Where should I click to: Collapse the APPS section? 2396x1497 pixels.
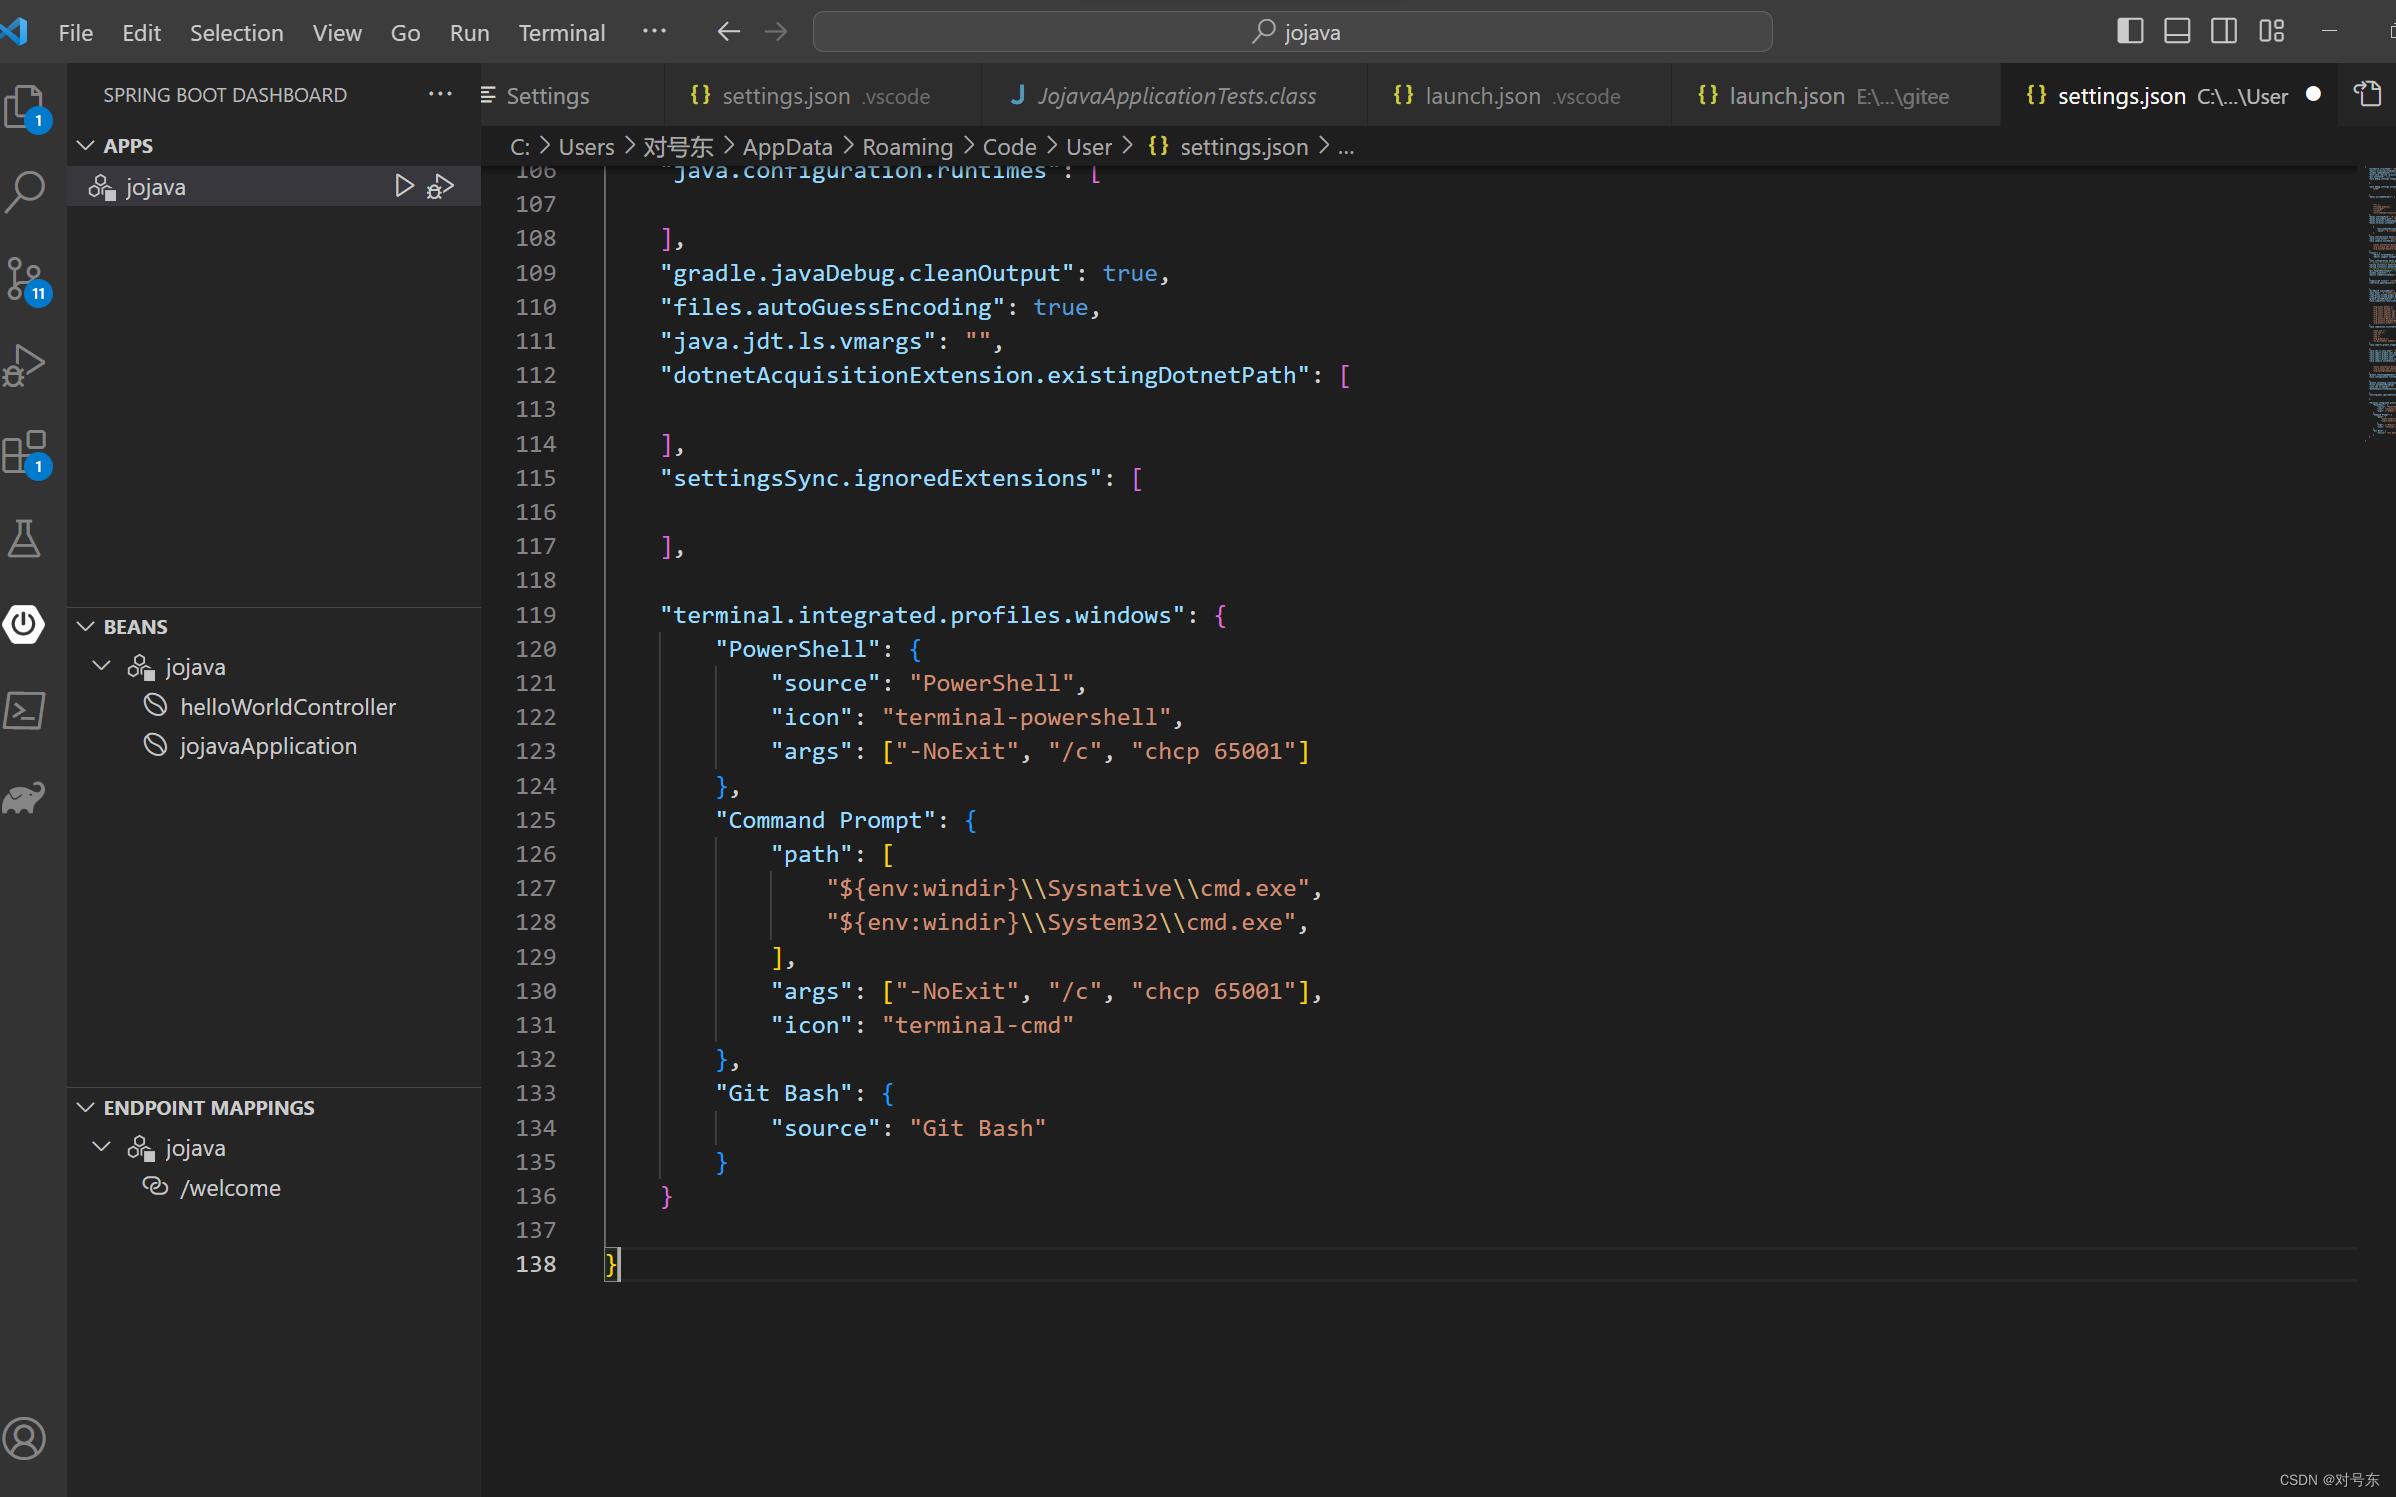coord(86,146)
